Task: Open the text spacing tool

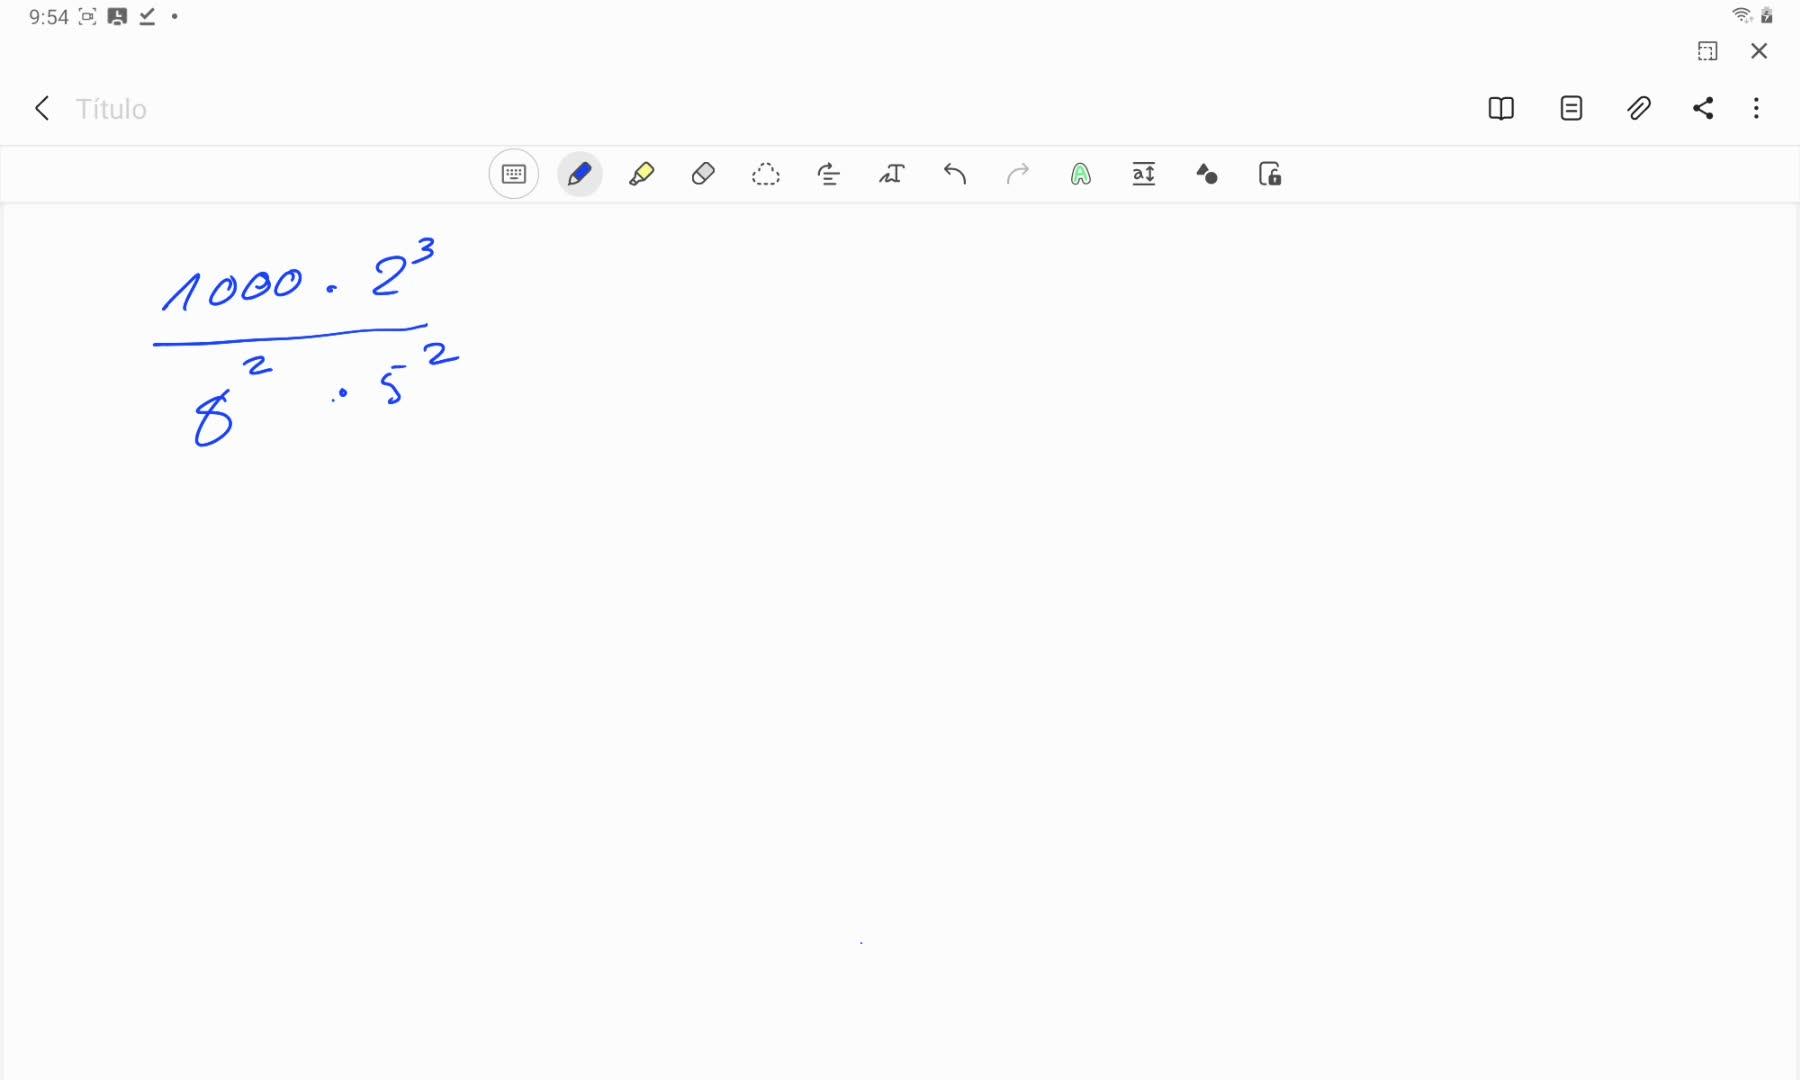Action: point(1144,175)
